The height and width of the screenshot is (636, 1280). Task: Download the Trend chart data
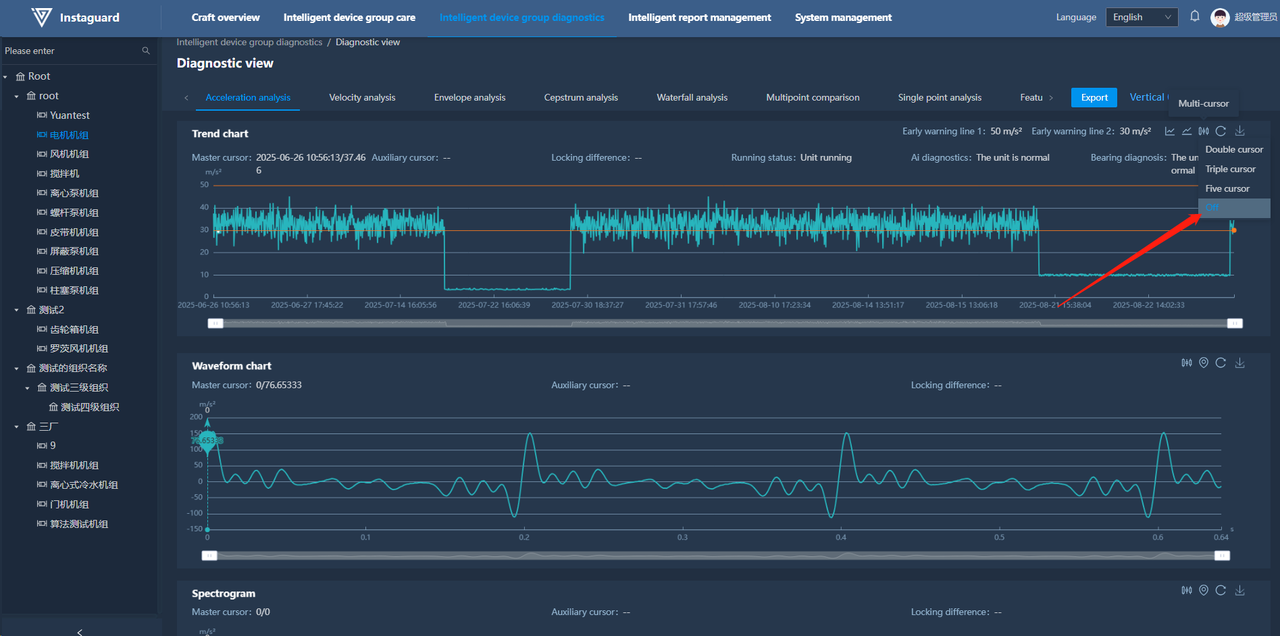click(1240, 132)
